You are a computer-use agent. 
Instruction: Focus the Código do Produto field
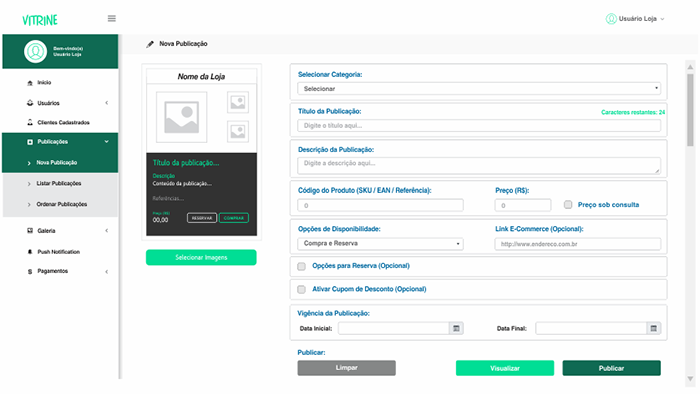point(380,205)
